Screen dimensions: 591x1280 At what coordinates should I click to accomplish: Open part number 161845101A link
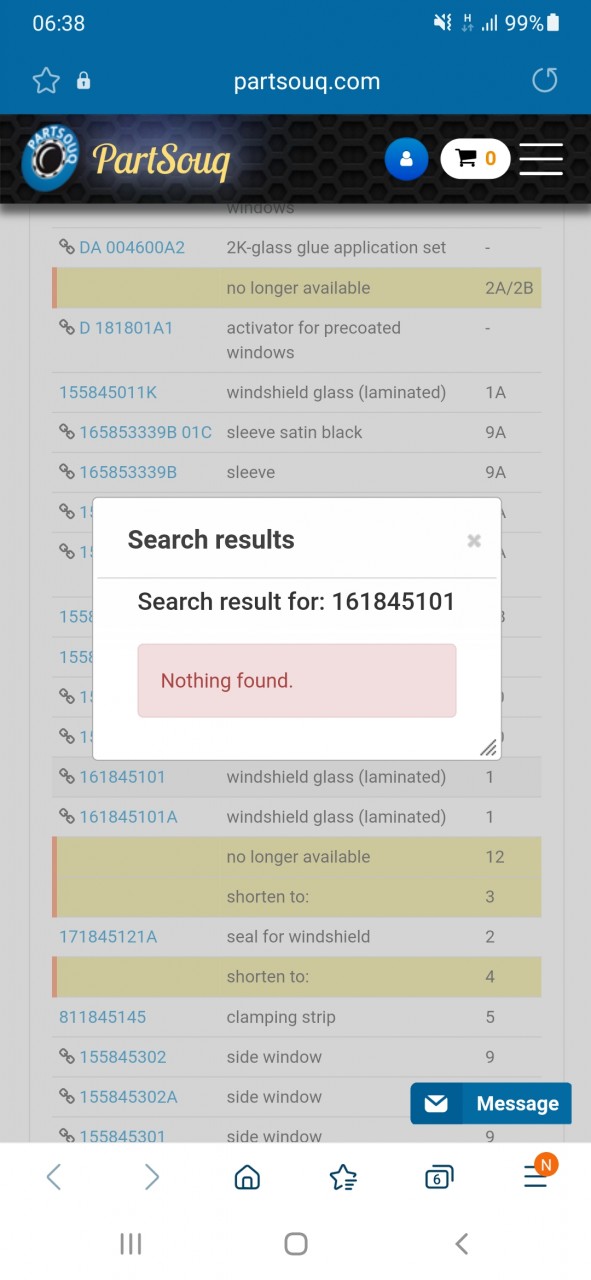click(128, 817)
